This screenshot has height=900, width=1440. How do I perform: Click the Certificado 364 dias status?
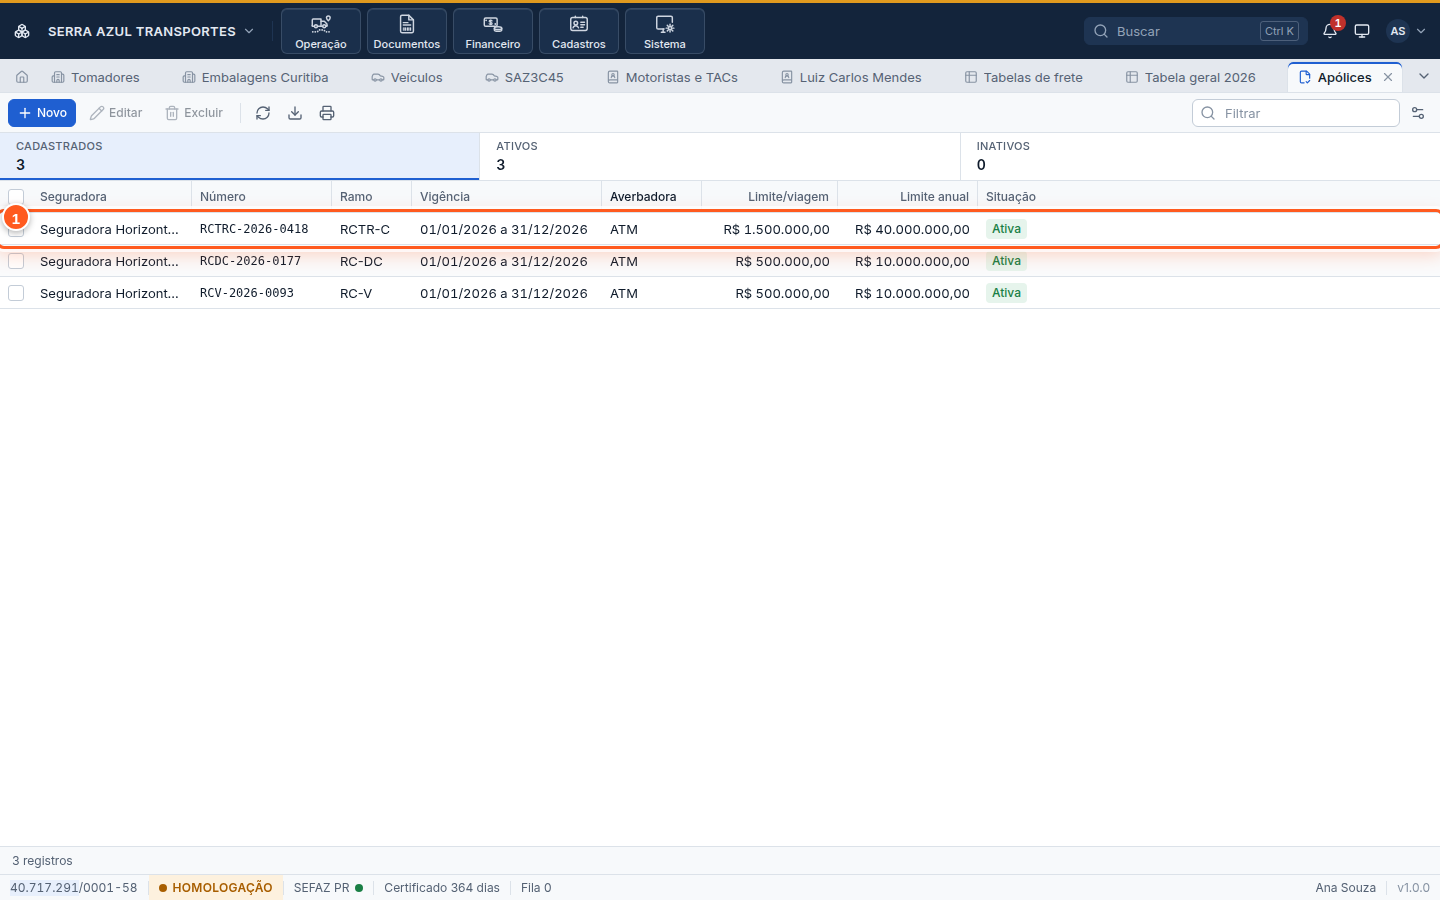click(442, 888)
